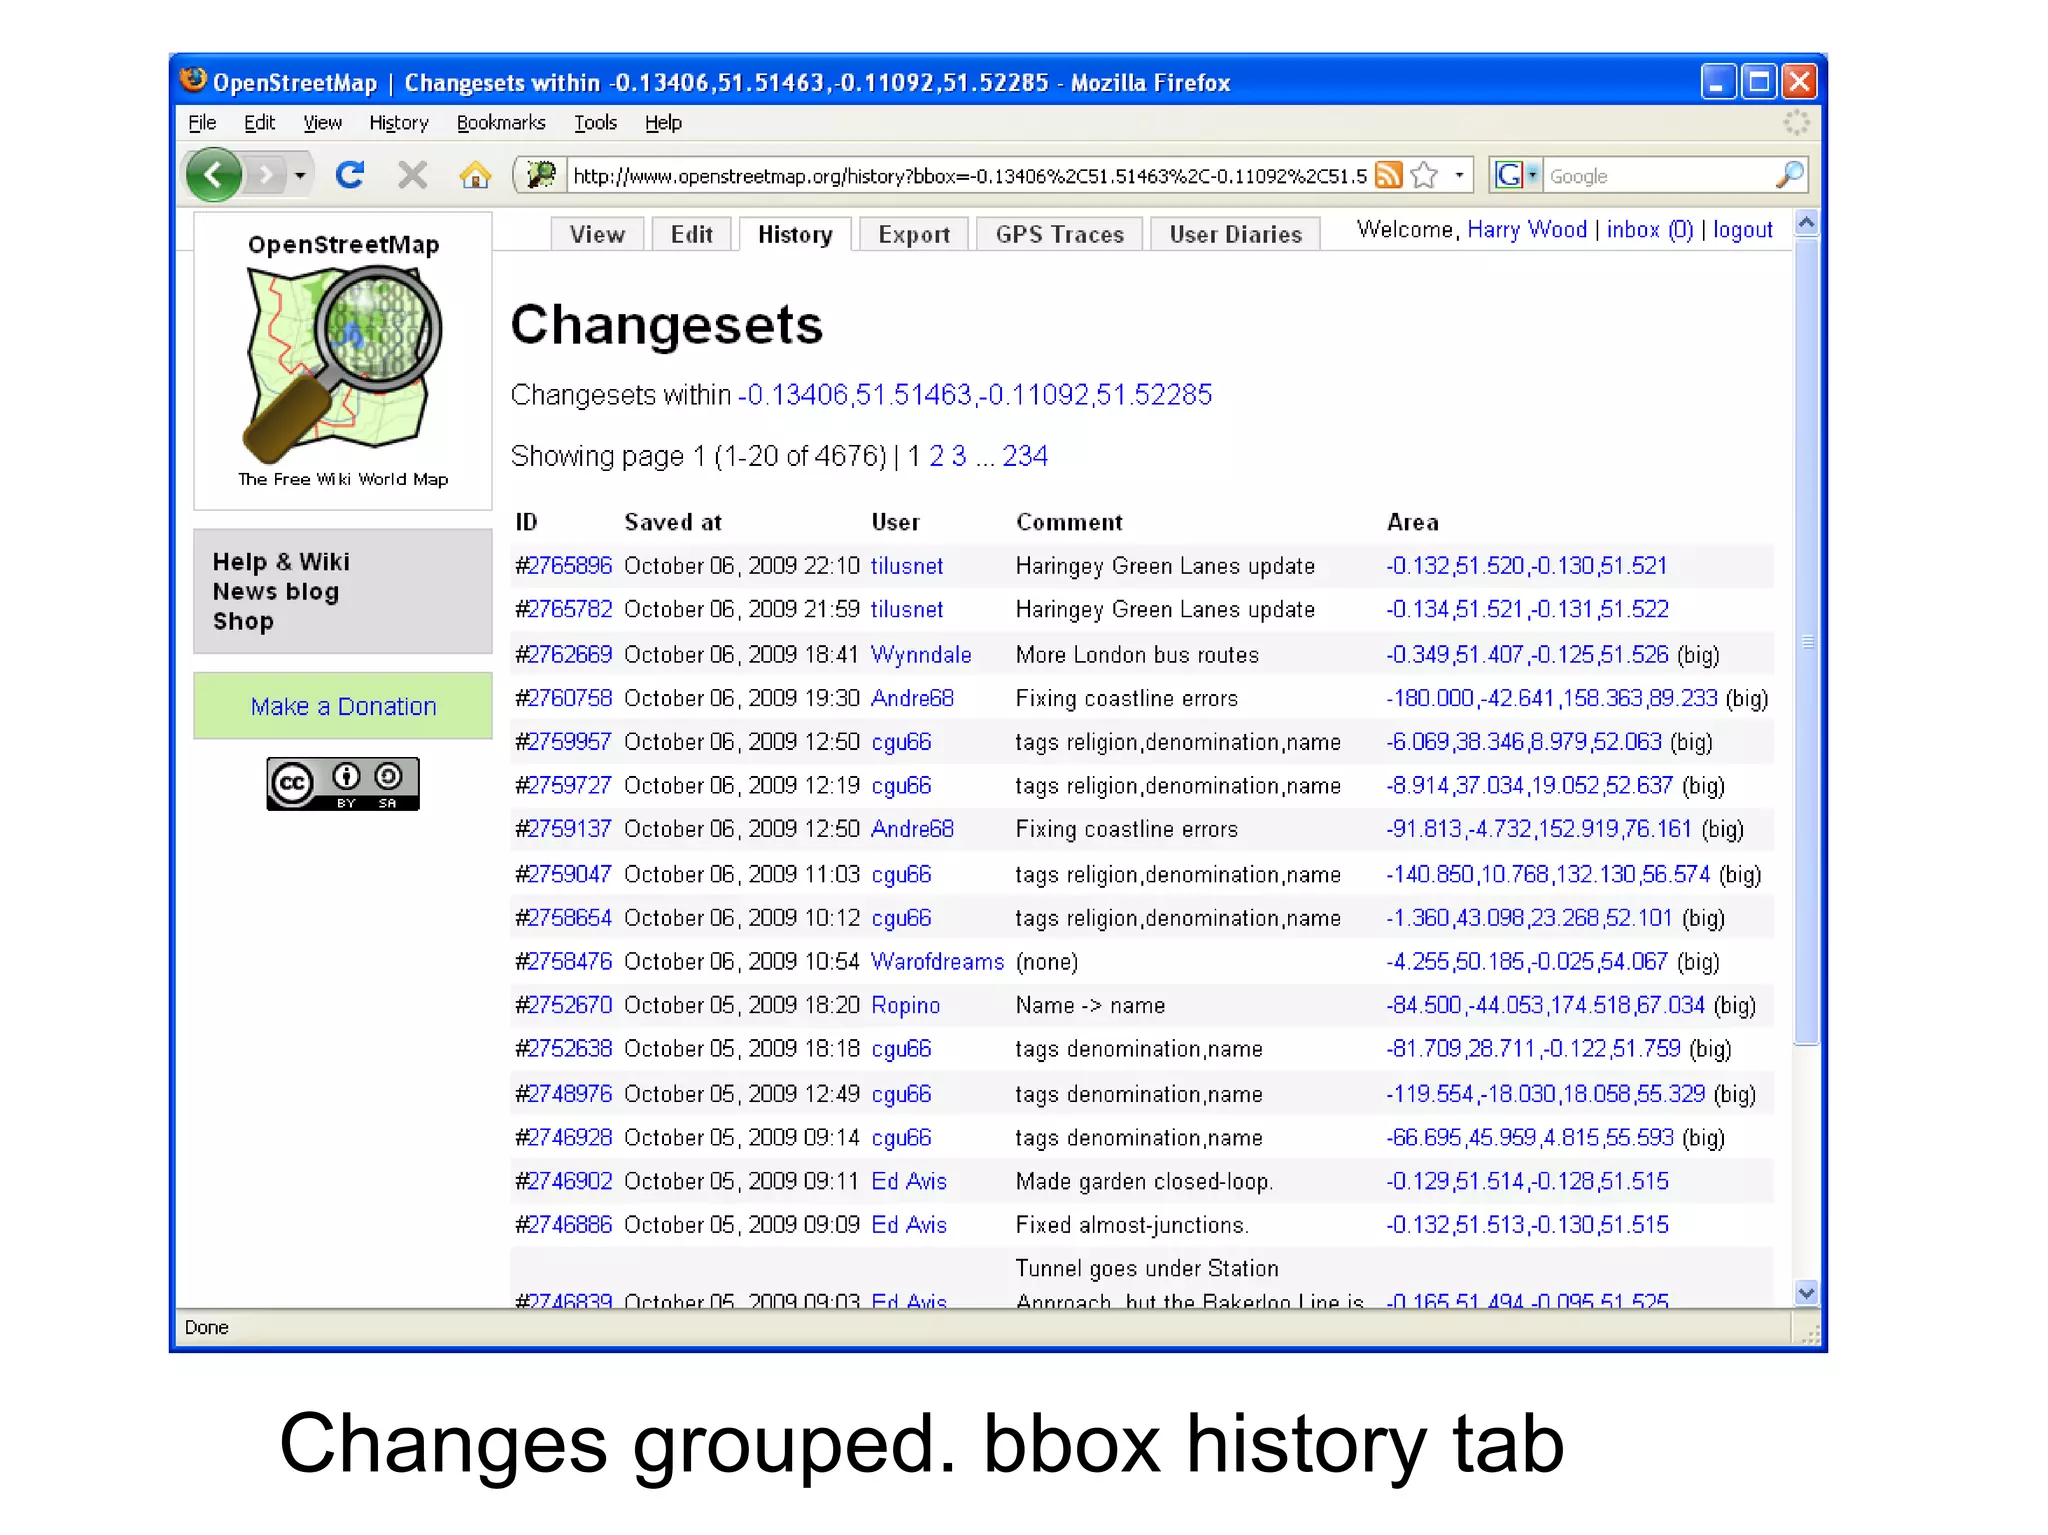Screen dimensions: 2048x1535
Task: Switch to the Edit tab on OpenStreetMap
Action: pyautogui.click(x=691, y=234)
